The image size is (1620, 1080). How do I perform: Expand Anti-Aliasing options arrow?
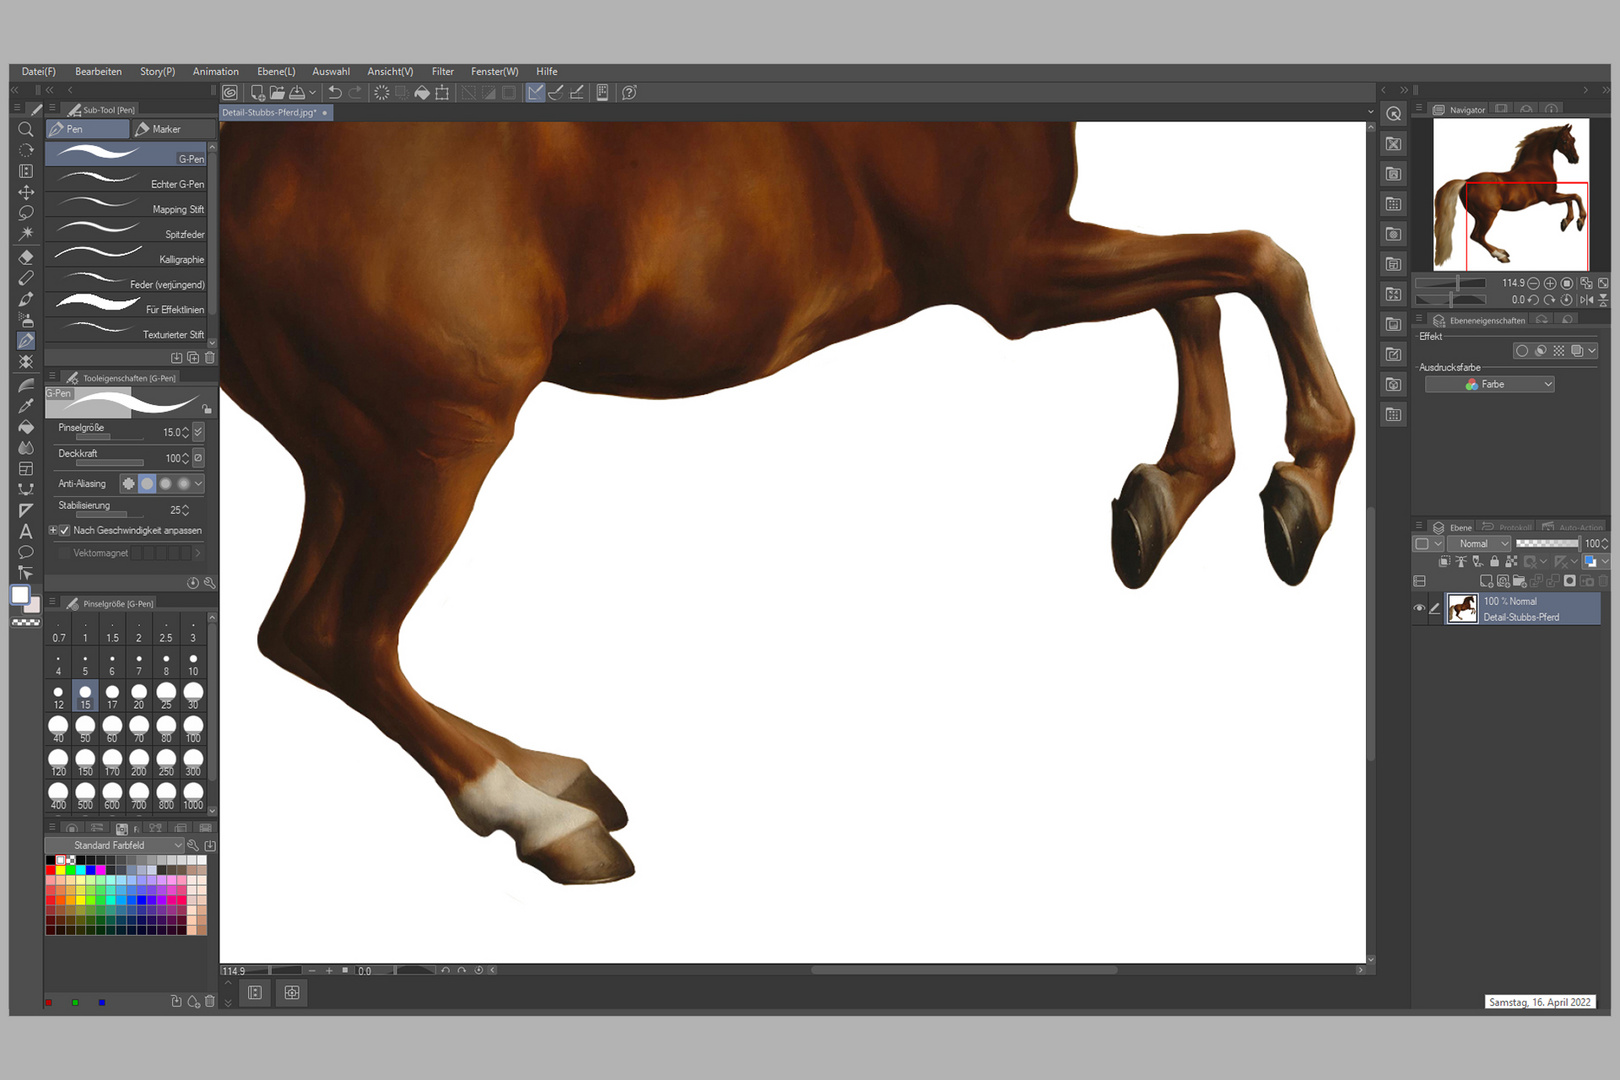(198, 484)
